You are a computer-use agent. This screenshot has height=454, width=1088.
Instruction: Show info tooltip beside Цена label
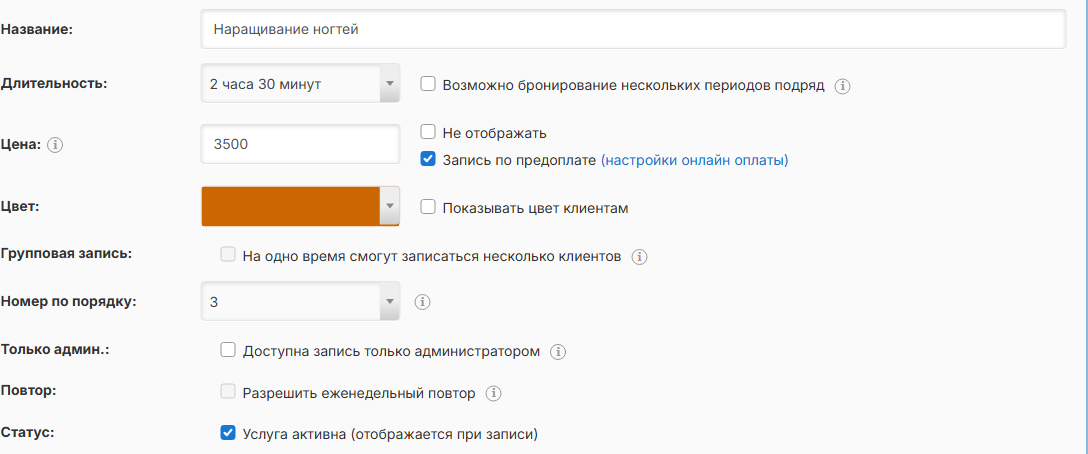56,146
